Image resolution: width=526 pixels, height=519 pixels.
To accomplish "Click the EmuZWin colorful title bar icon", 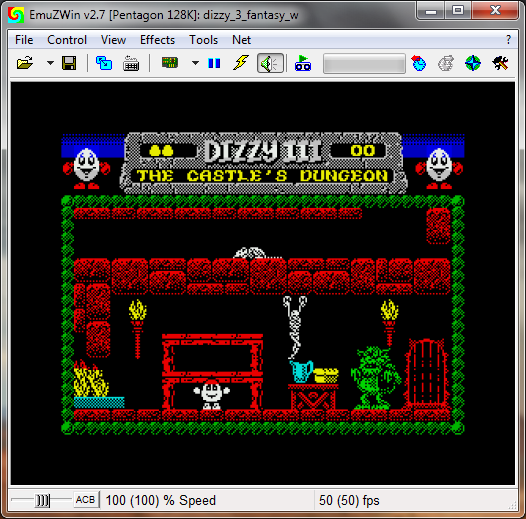I will (16, 15).
